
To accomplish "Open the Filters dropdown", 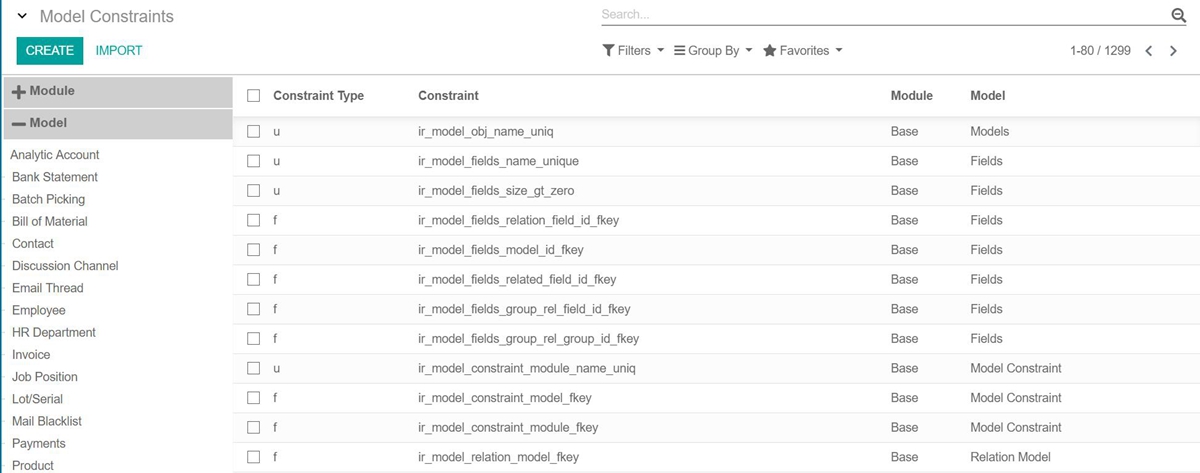I will [x=633, y=50].
